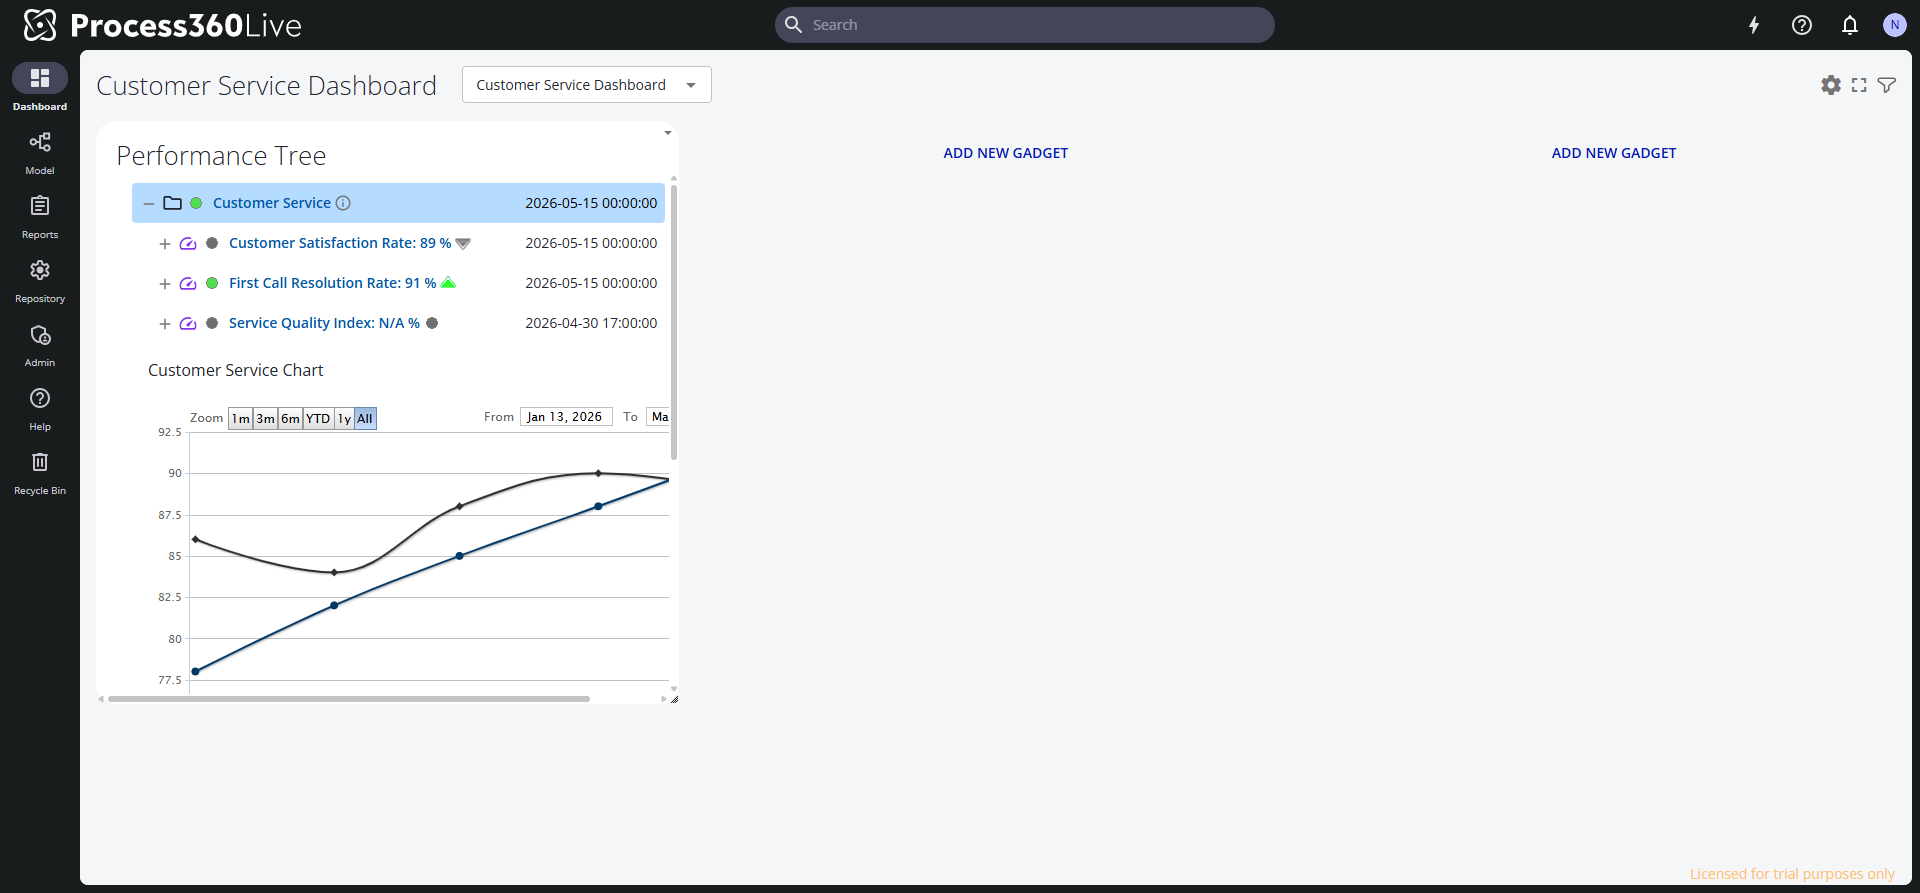Viewport: 1920px width, 893px height.
Task: Click the green up trend arrow on First Call Resolution
Action: tap(448, 282)
